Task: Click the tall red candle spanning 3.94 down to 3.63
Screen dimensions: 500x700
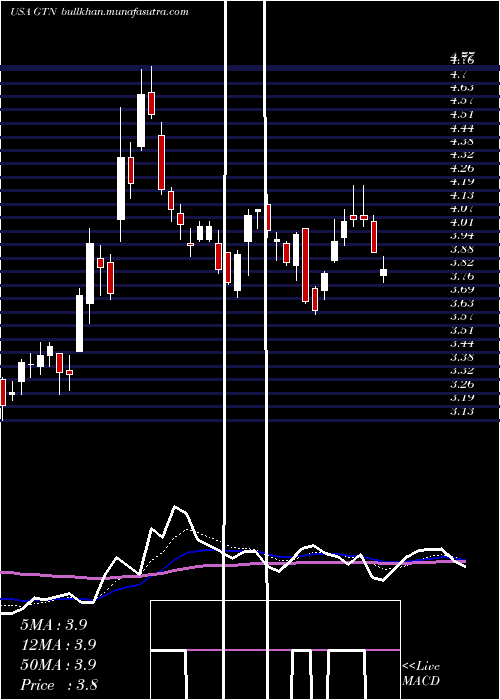Action: click(x=305, y=265)
